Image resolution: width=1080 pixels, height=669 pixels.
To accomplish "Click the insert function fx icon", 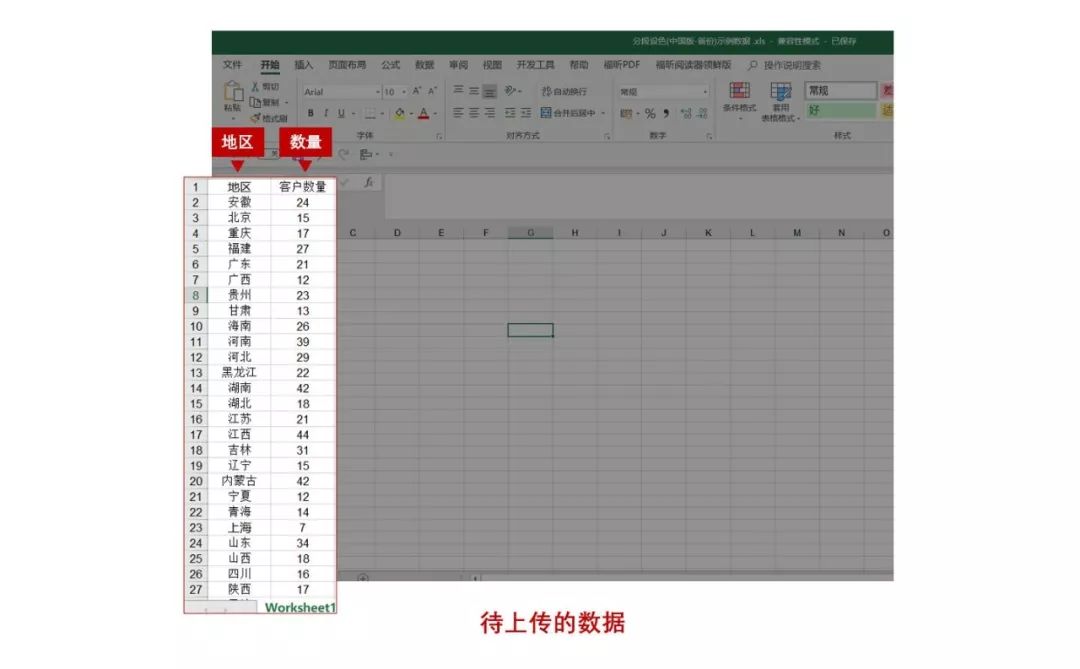I will click(368, 182).
